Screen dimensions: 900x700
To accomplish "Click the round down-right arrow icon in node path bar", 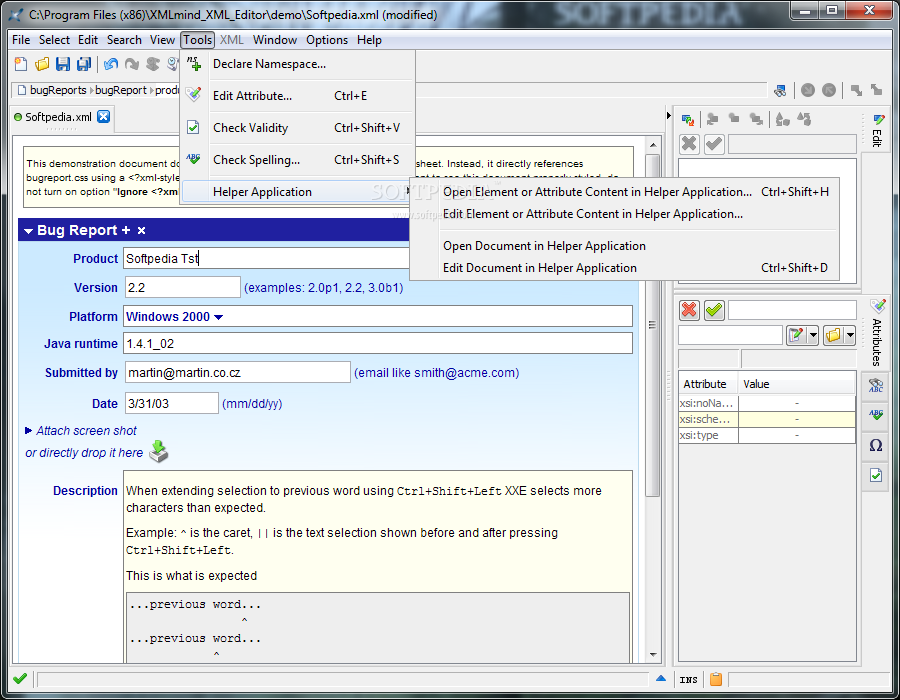I will click(808, 90).
